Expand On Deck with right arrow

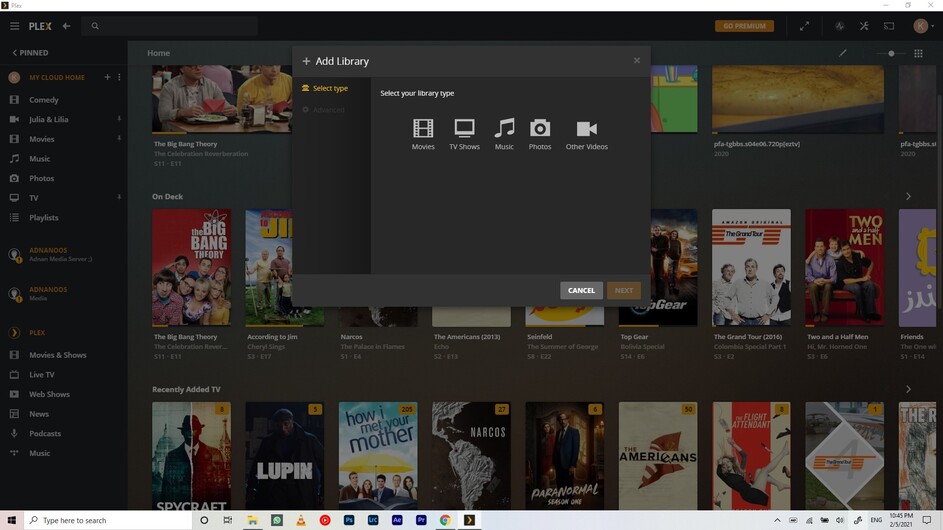click(908, 196)
